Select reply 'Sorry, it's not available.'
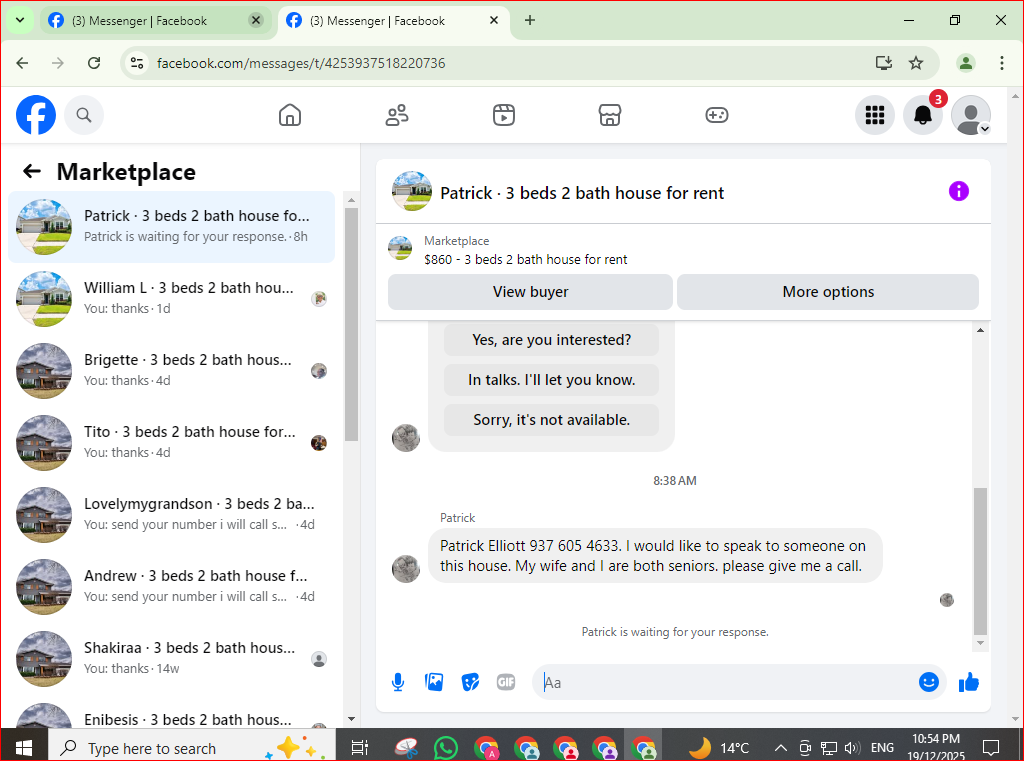Viewport: 1024px width, 761px height. (x=551, y=420)
